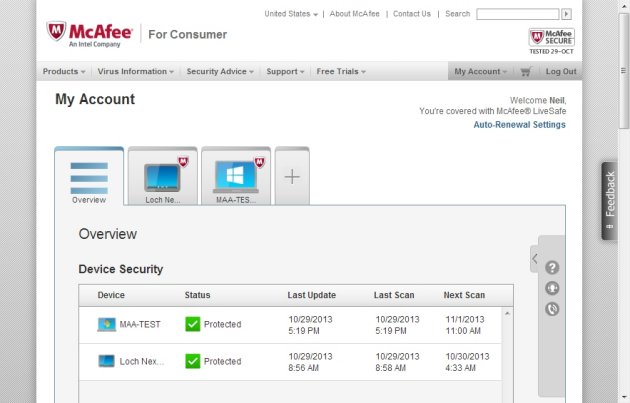Click the MAA-TEST laptop icon in device table
This screenshot has width=630, height=403.
coord(106,324)
